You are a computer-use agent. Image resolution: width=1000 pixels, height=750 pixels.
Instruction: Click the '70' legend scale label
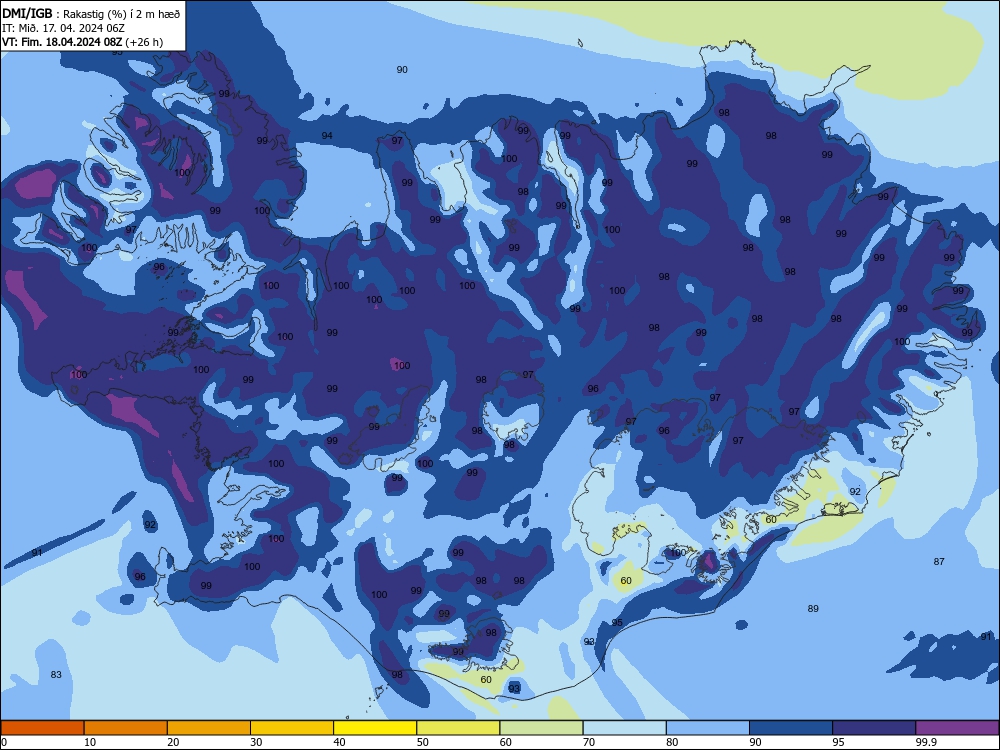coord(589,742)
